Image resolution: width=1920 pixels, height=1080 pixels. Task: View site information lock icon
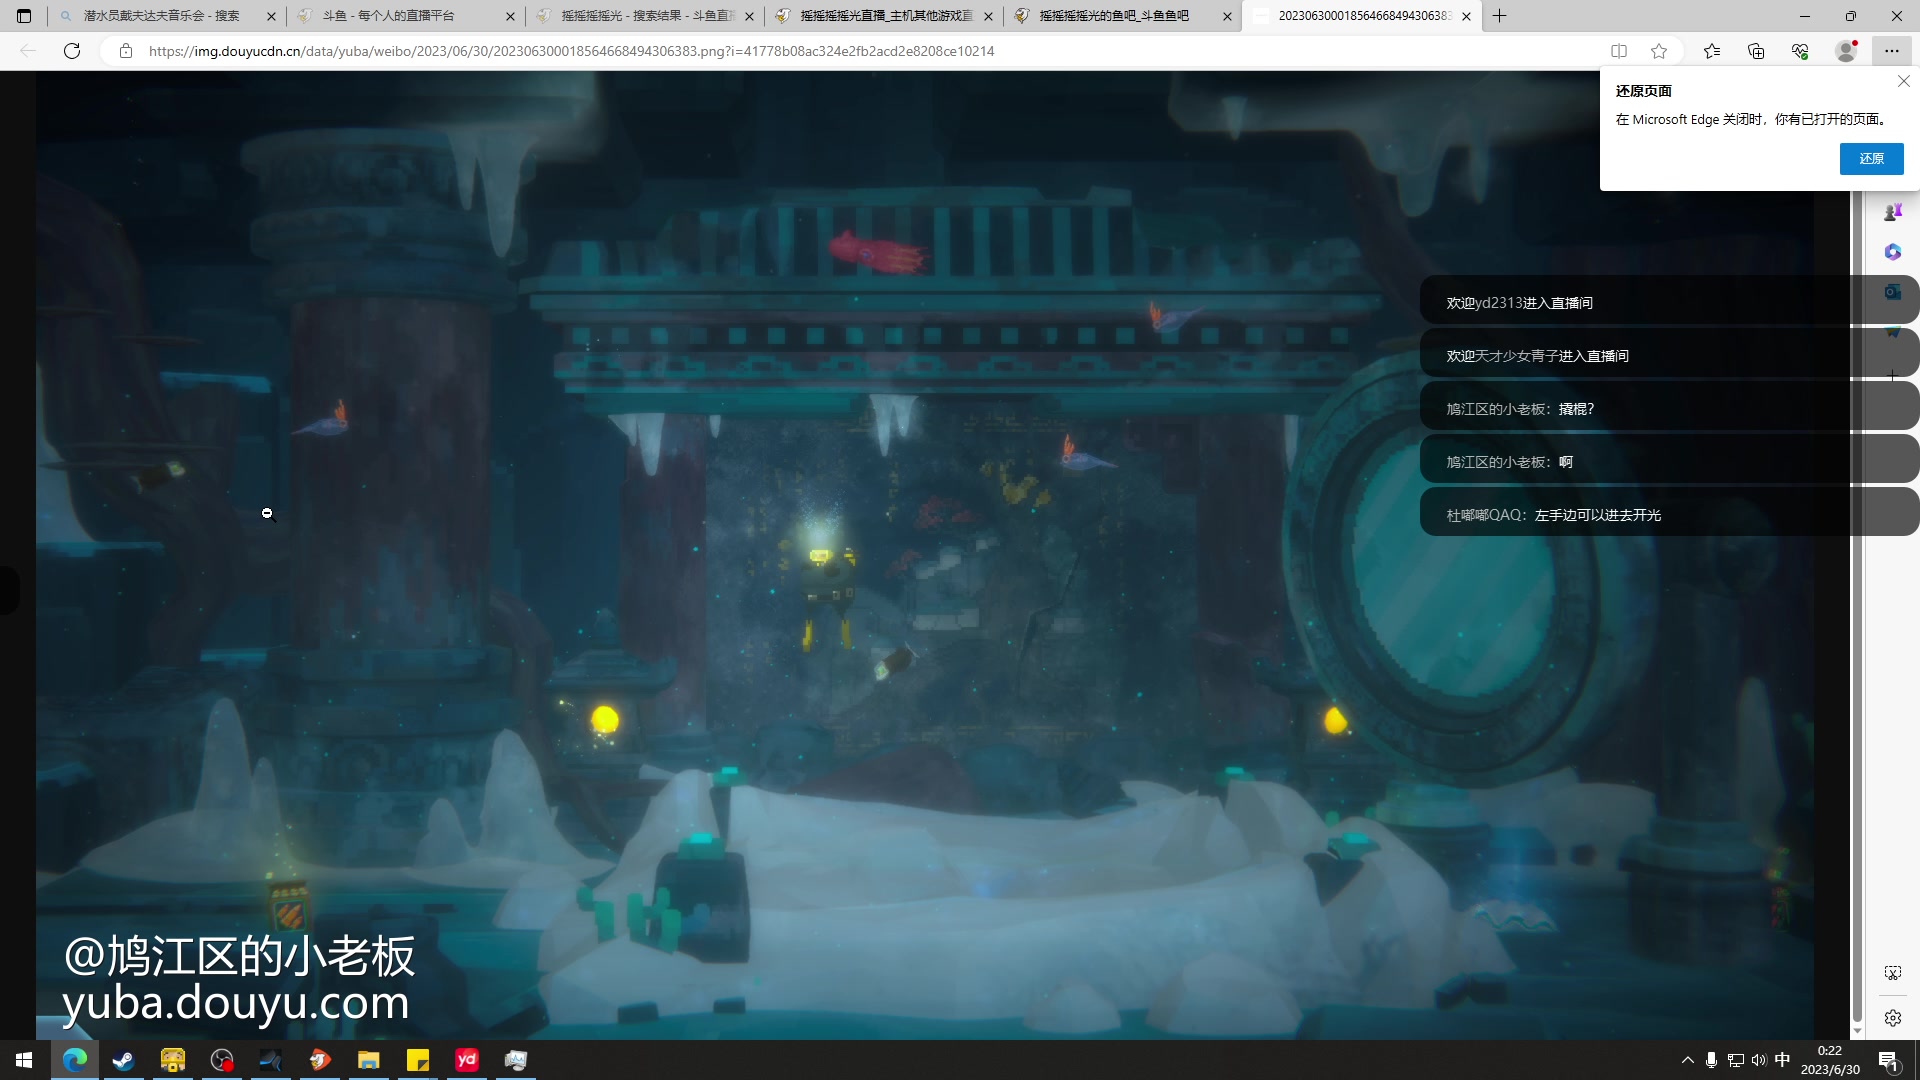coord(126,51)
